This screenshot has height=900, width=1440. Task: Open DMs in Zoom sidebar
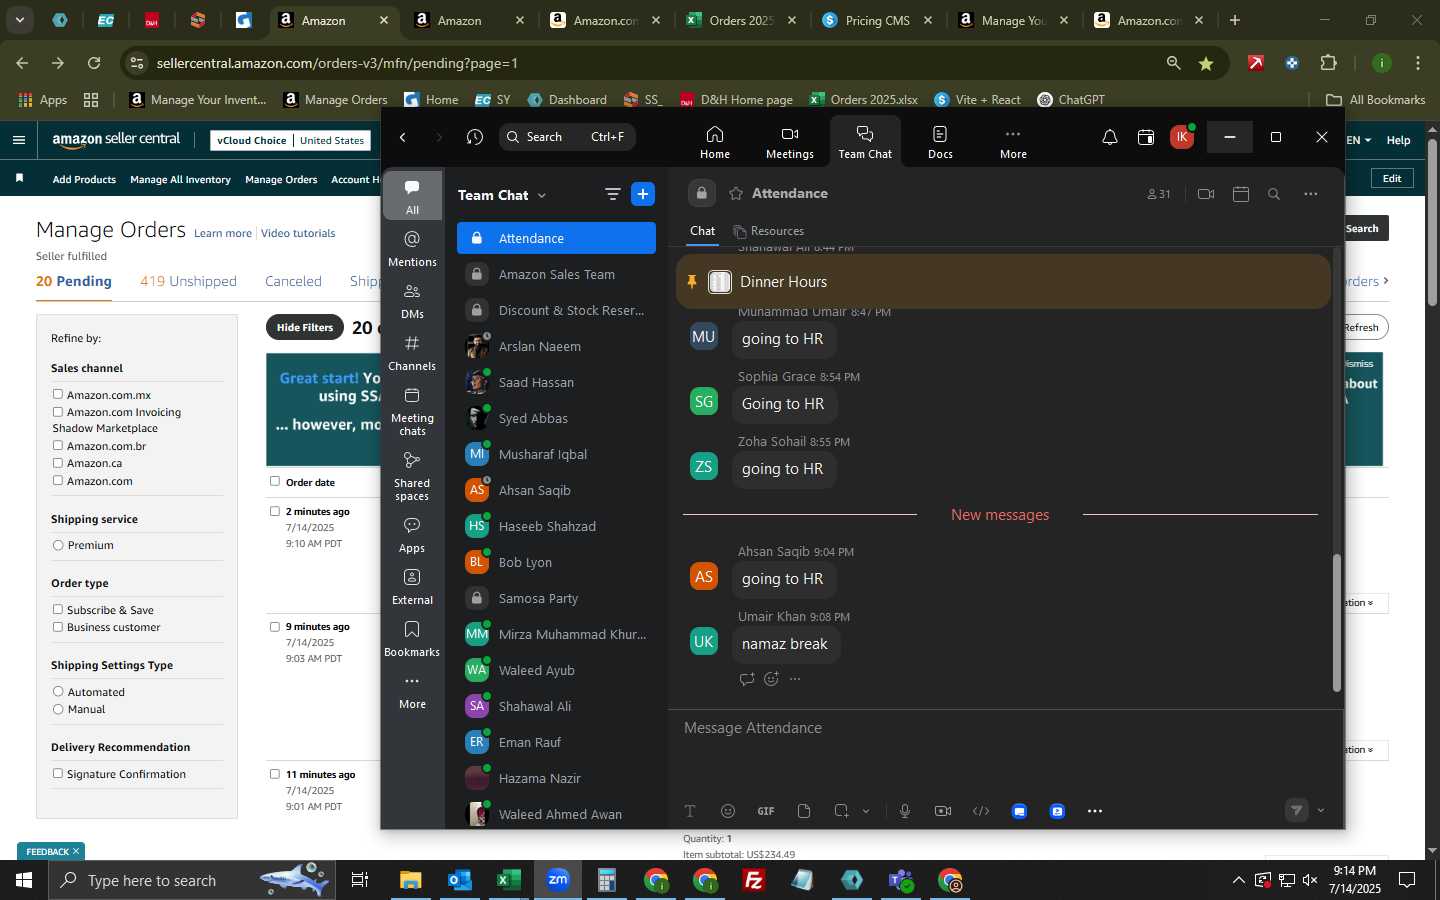pos(412,300)
